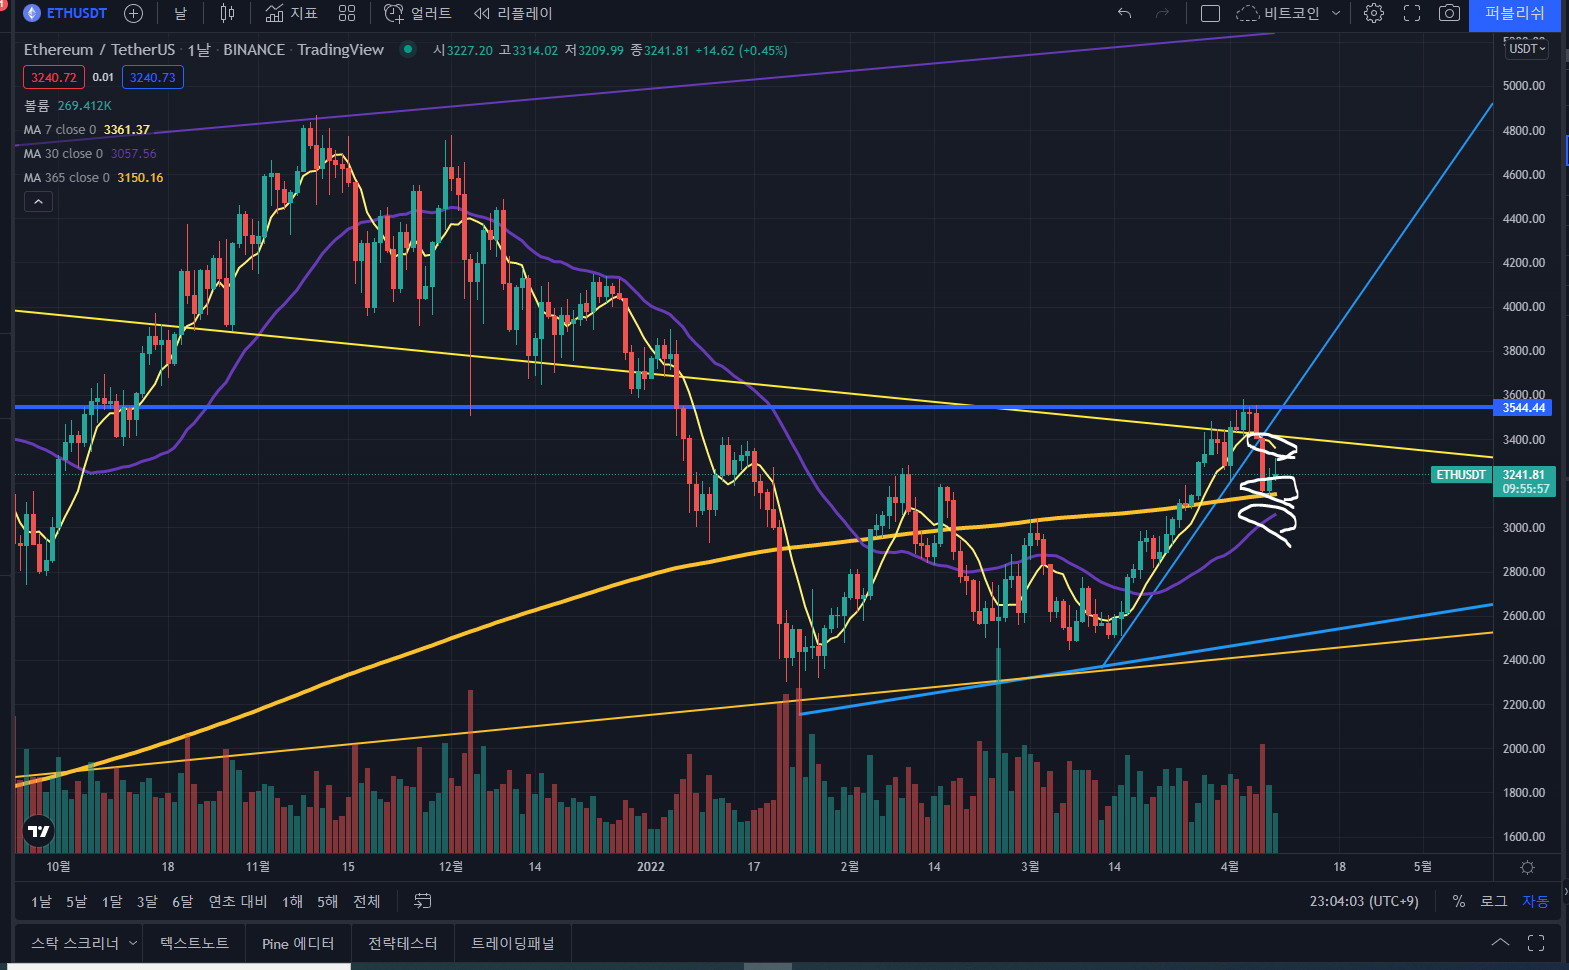
Task: Click the 3240.72 sell price box
Action: [x=54, y=77]
